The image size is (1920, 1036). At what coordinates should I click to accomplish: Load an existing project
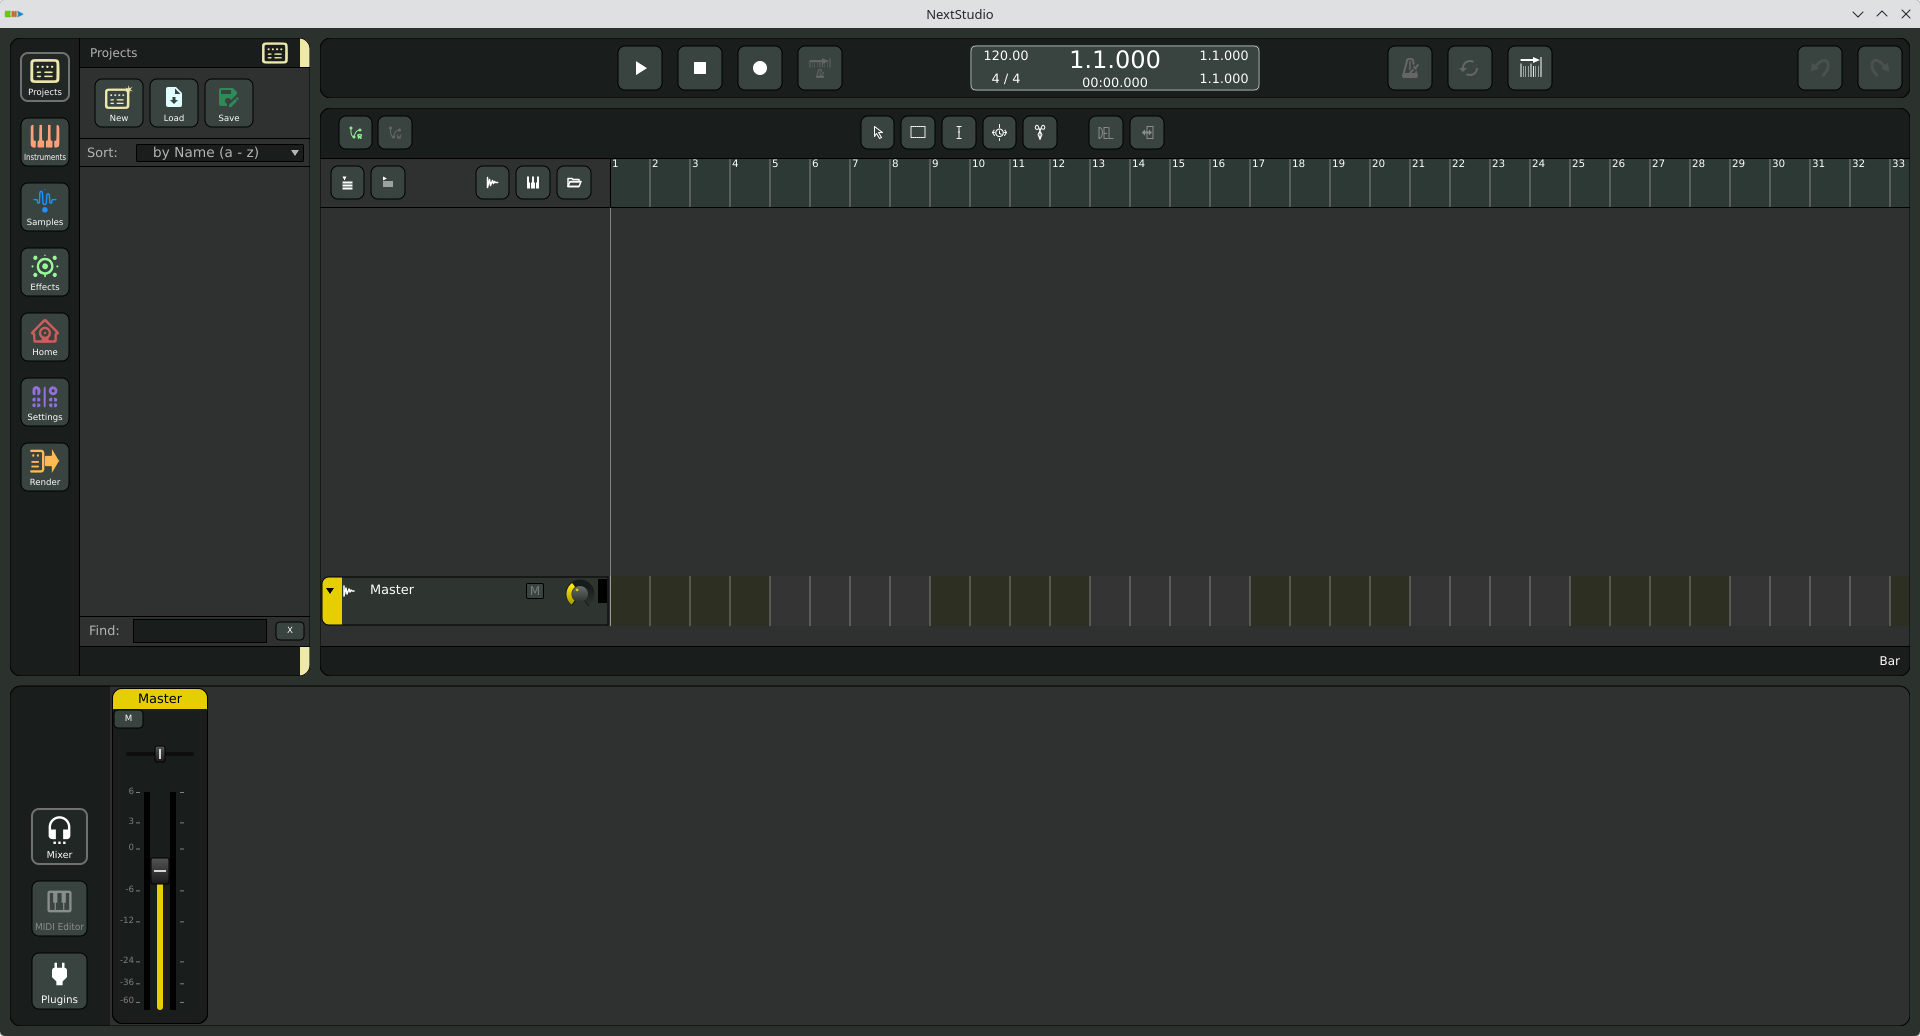pos(174,103)
